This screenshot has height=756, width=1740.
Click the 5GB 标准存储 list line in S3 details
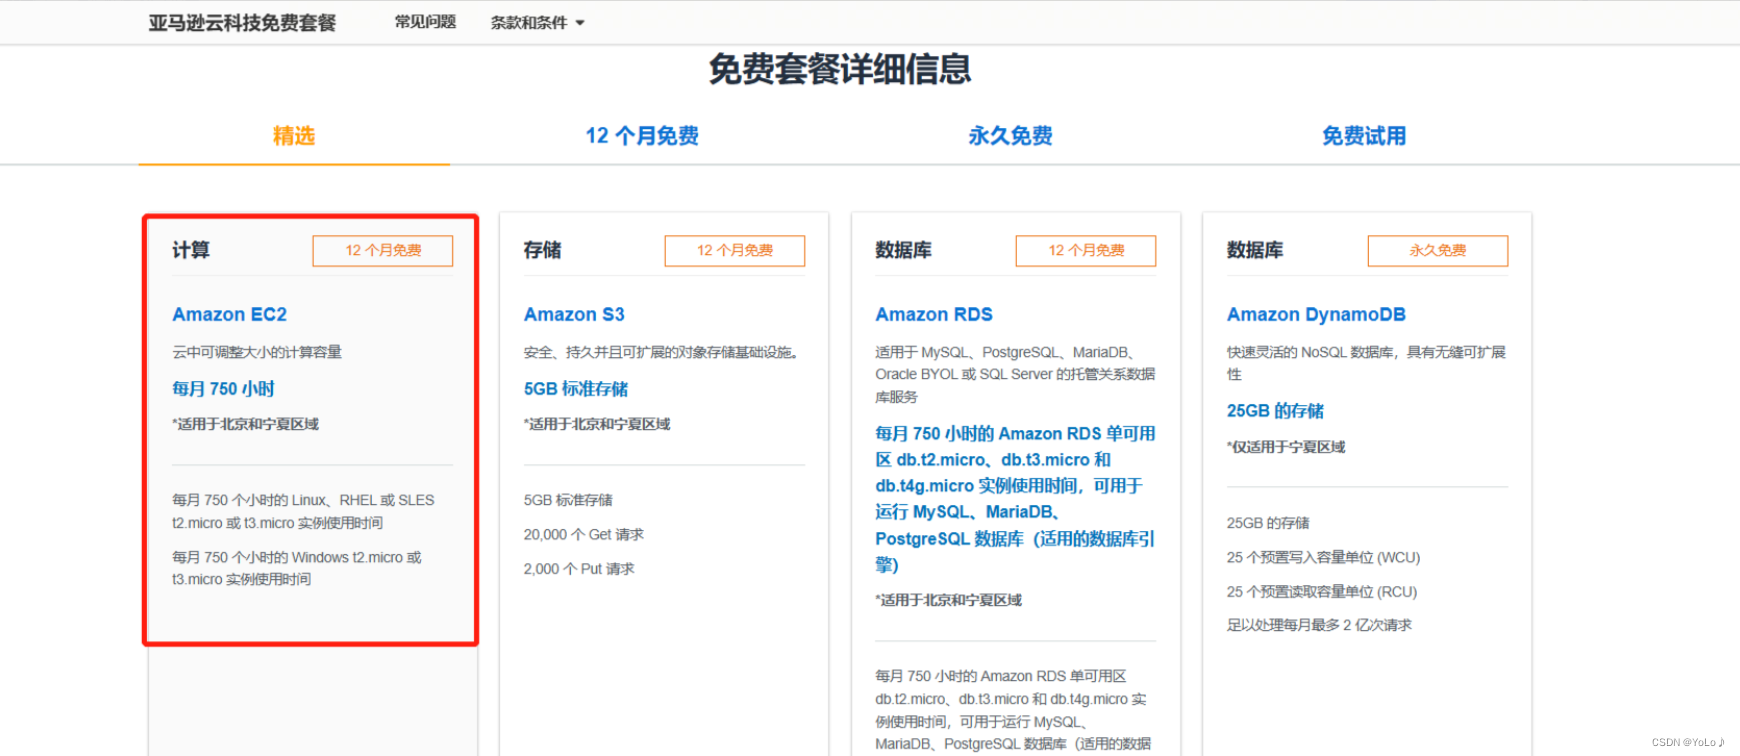568,500
